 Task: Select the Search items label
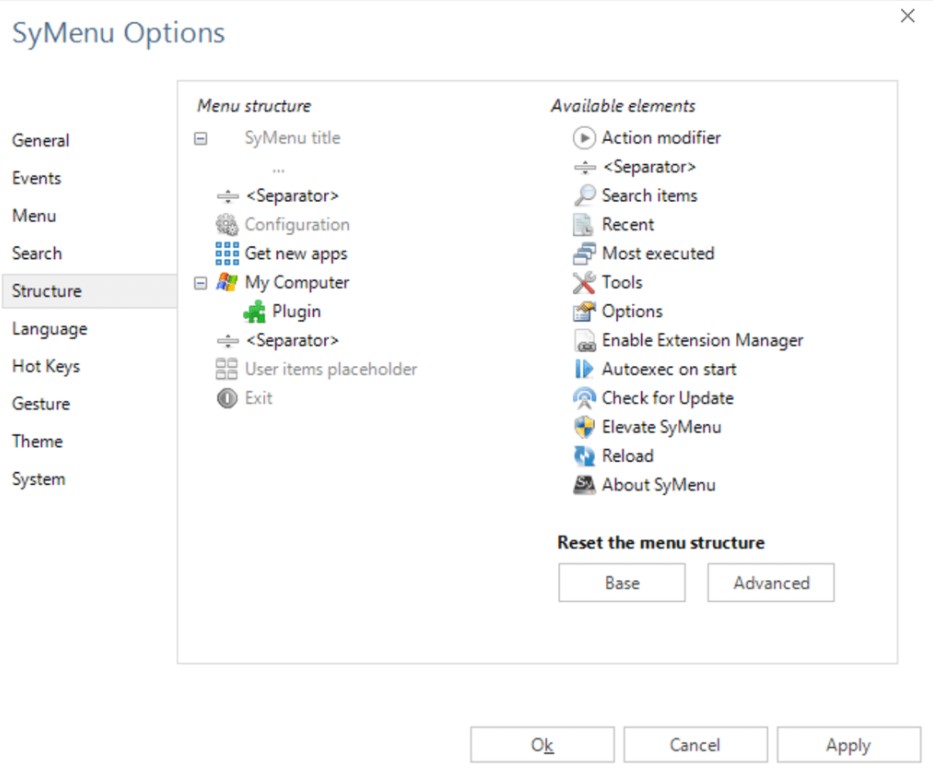(649, 196)
